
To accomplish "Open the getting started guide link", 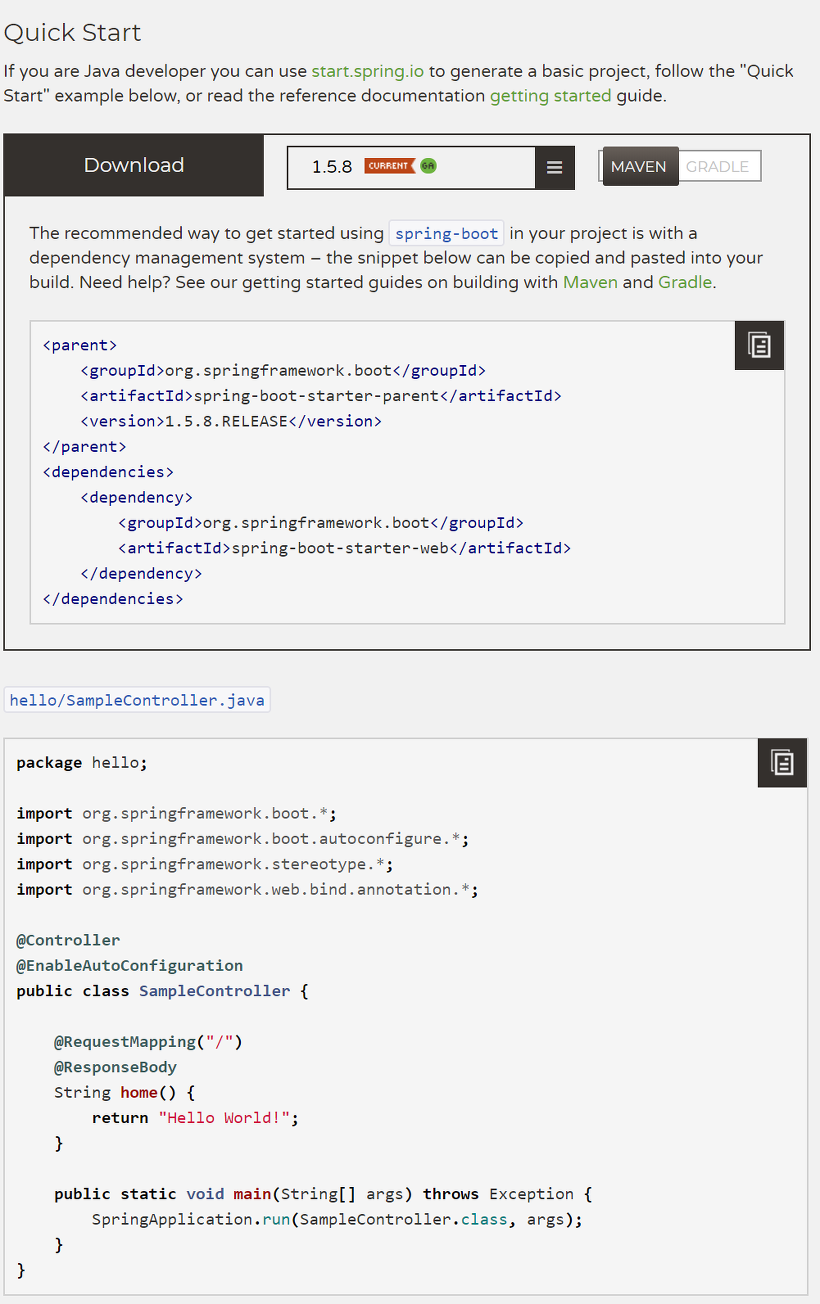I will coord(550,96).
